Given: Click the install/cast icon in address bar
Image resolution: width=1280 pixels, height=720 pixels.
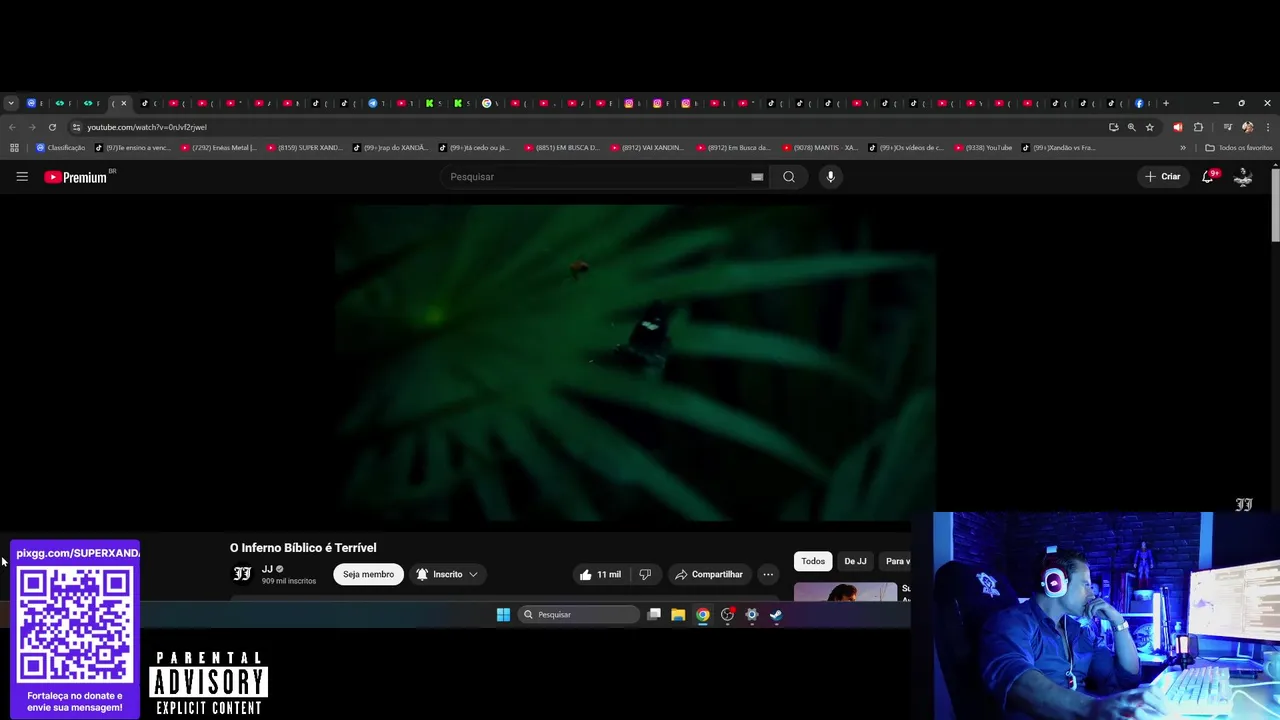Looking at the screenshot, I should tap(1113, 127).
